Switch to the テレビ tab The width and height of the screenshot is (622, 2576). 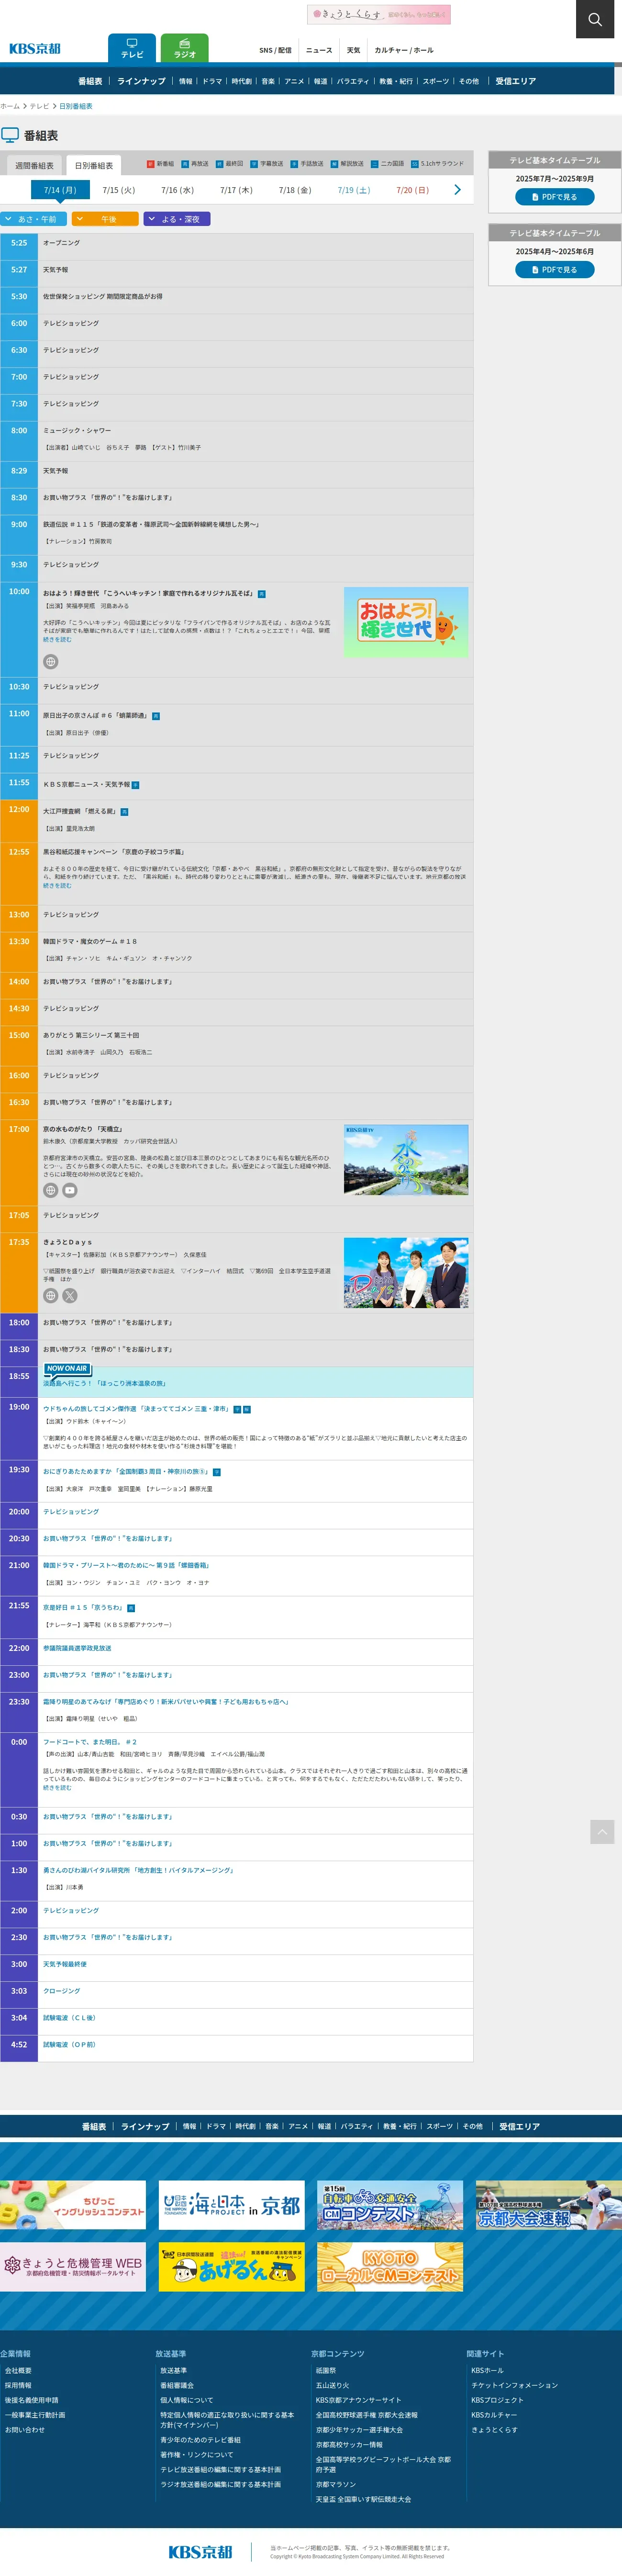pos(132,48)
